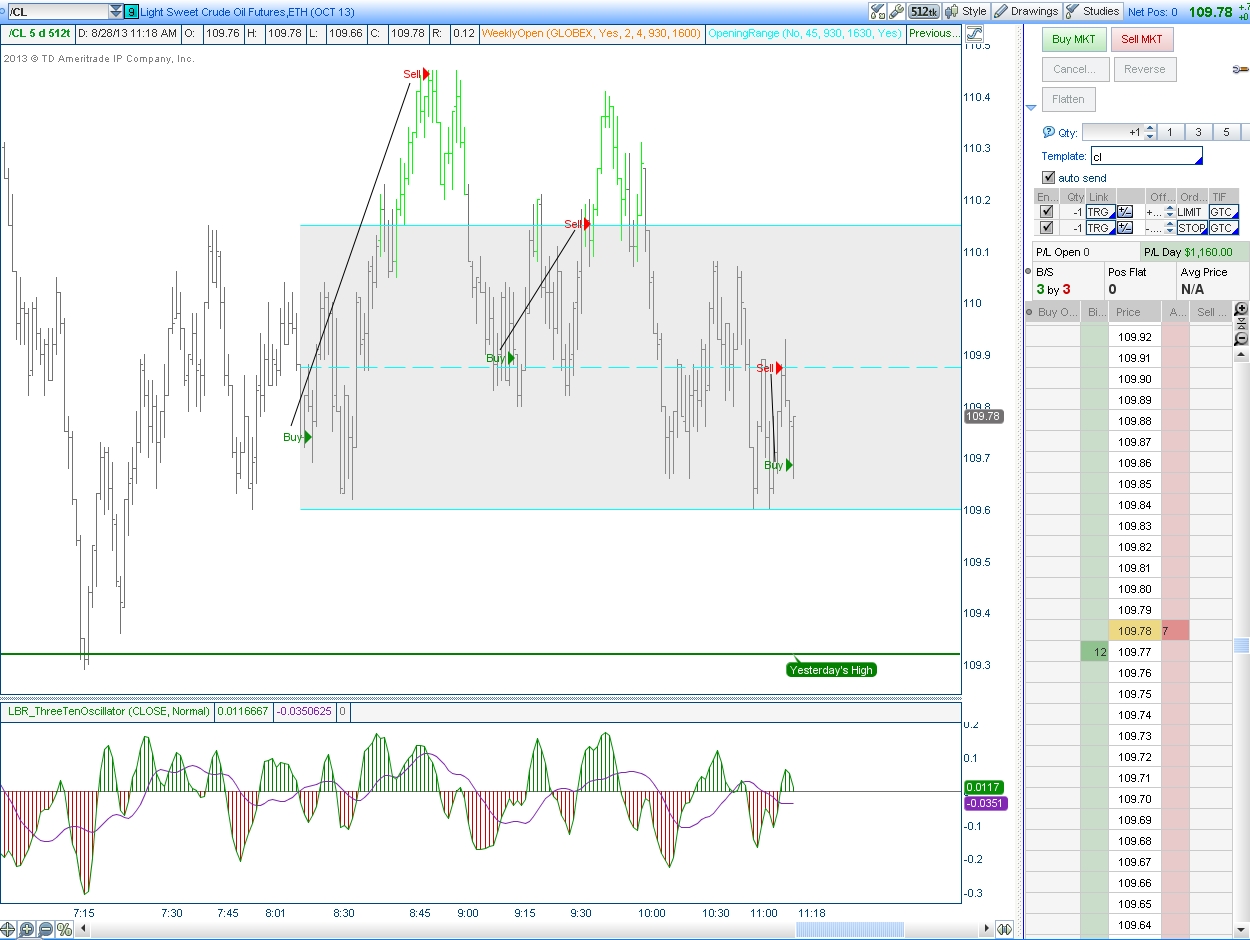Viewport: 1250px width, 940px height.
Task: Click the Reverse button
Action: [1144, 69]
